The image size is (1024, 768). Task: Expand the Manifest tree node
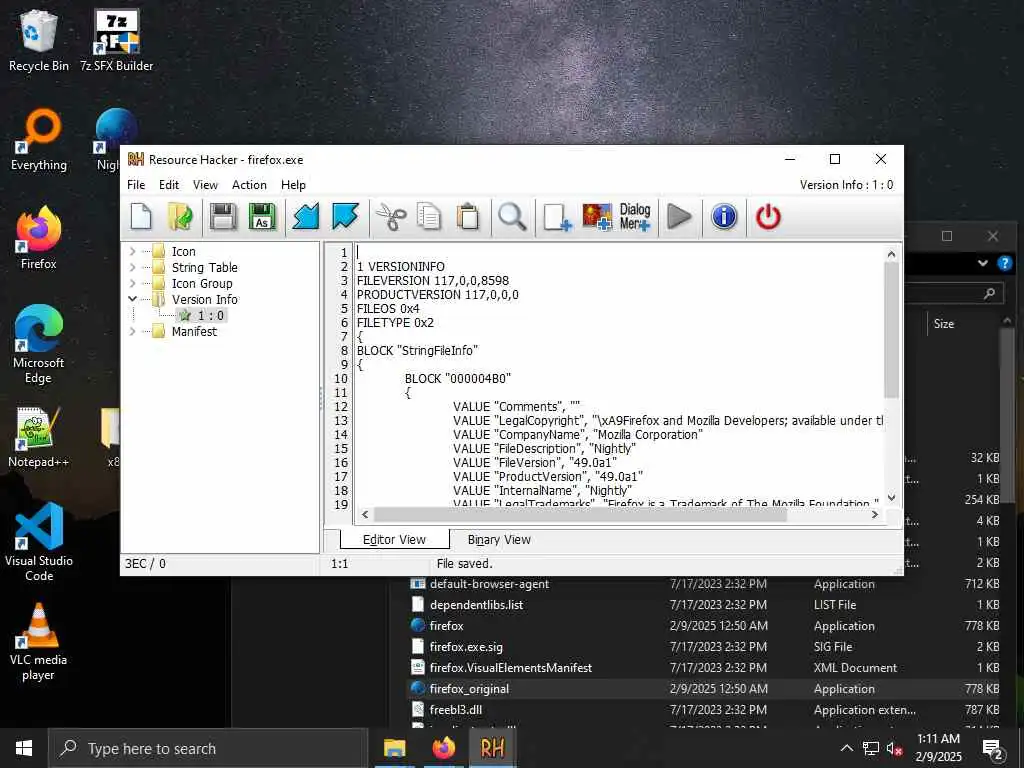[x=133, y=331]
